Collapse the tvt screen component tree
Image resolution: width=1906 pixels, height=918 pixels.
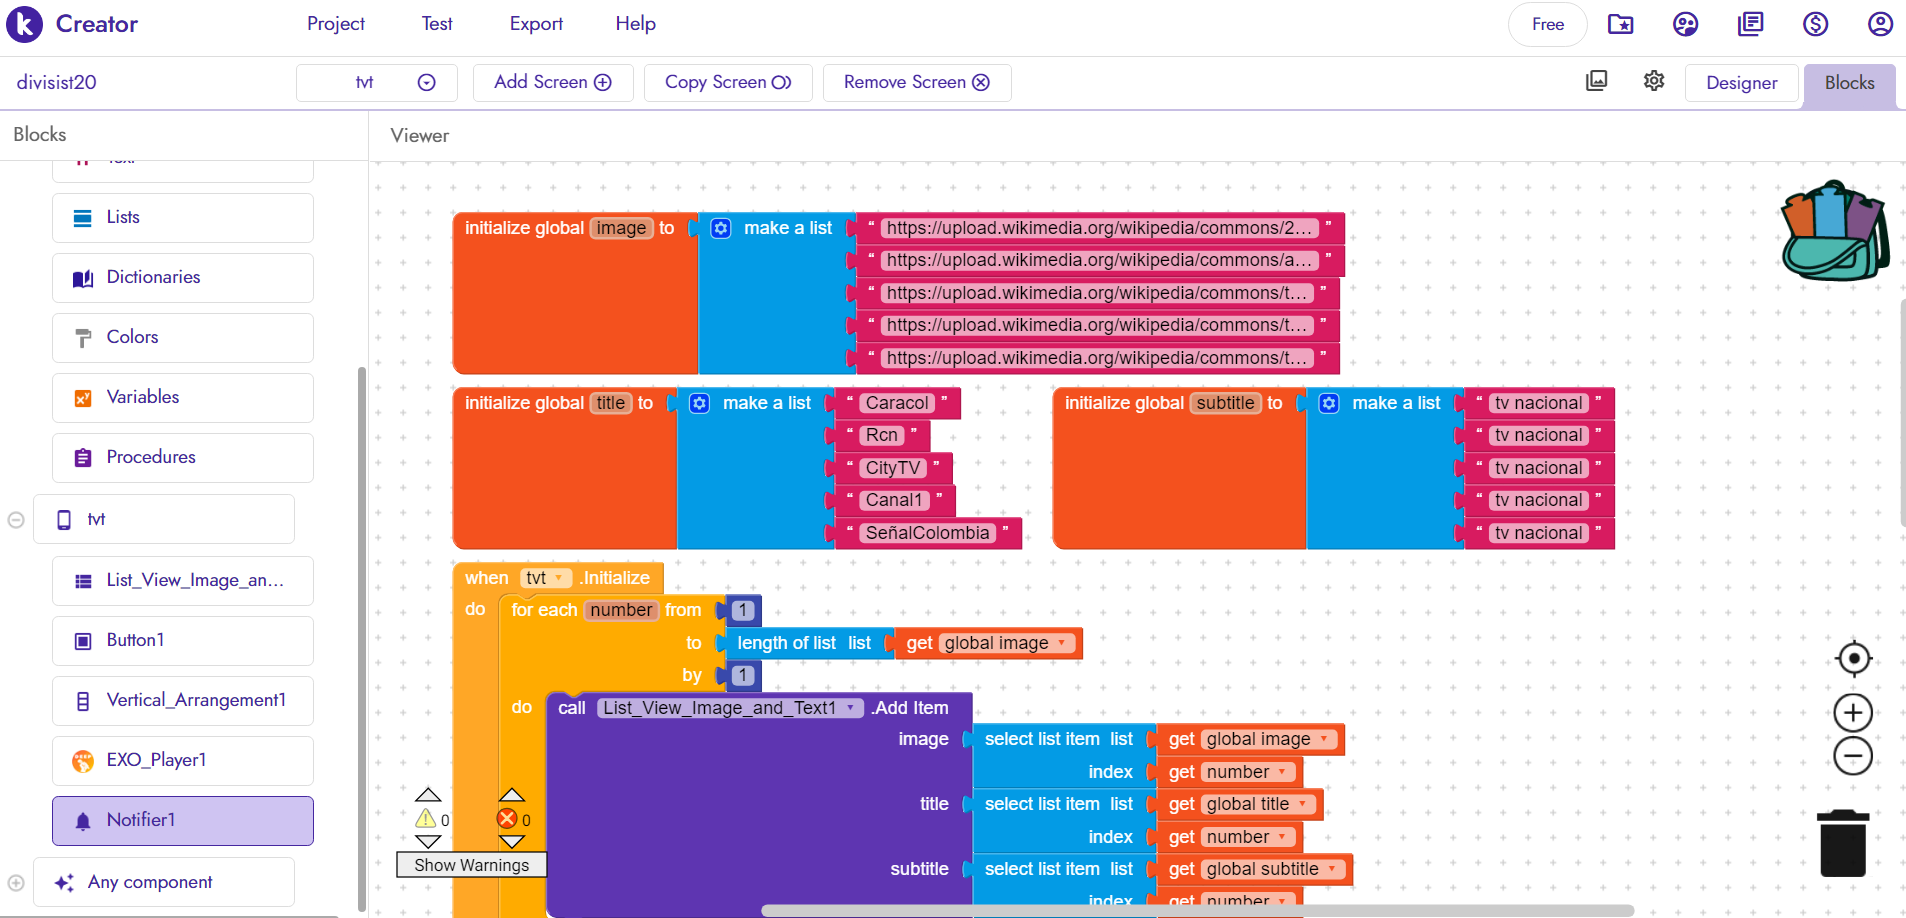16,520
